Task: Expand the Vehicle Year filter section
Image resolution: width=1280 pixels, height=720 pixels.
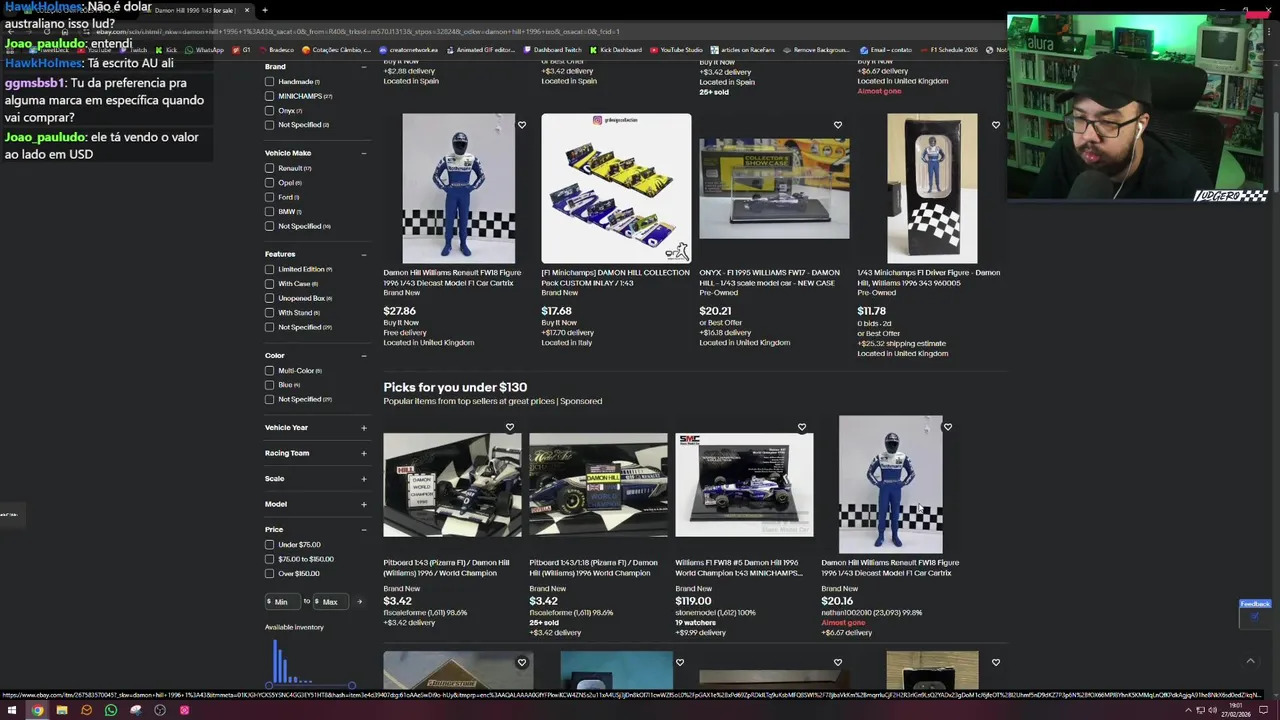Action: (363, 428)
